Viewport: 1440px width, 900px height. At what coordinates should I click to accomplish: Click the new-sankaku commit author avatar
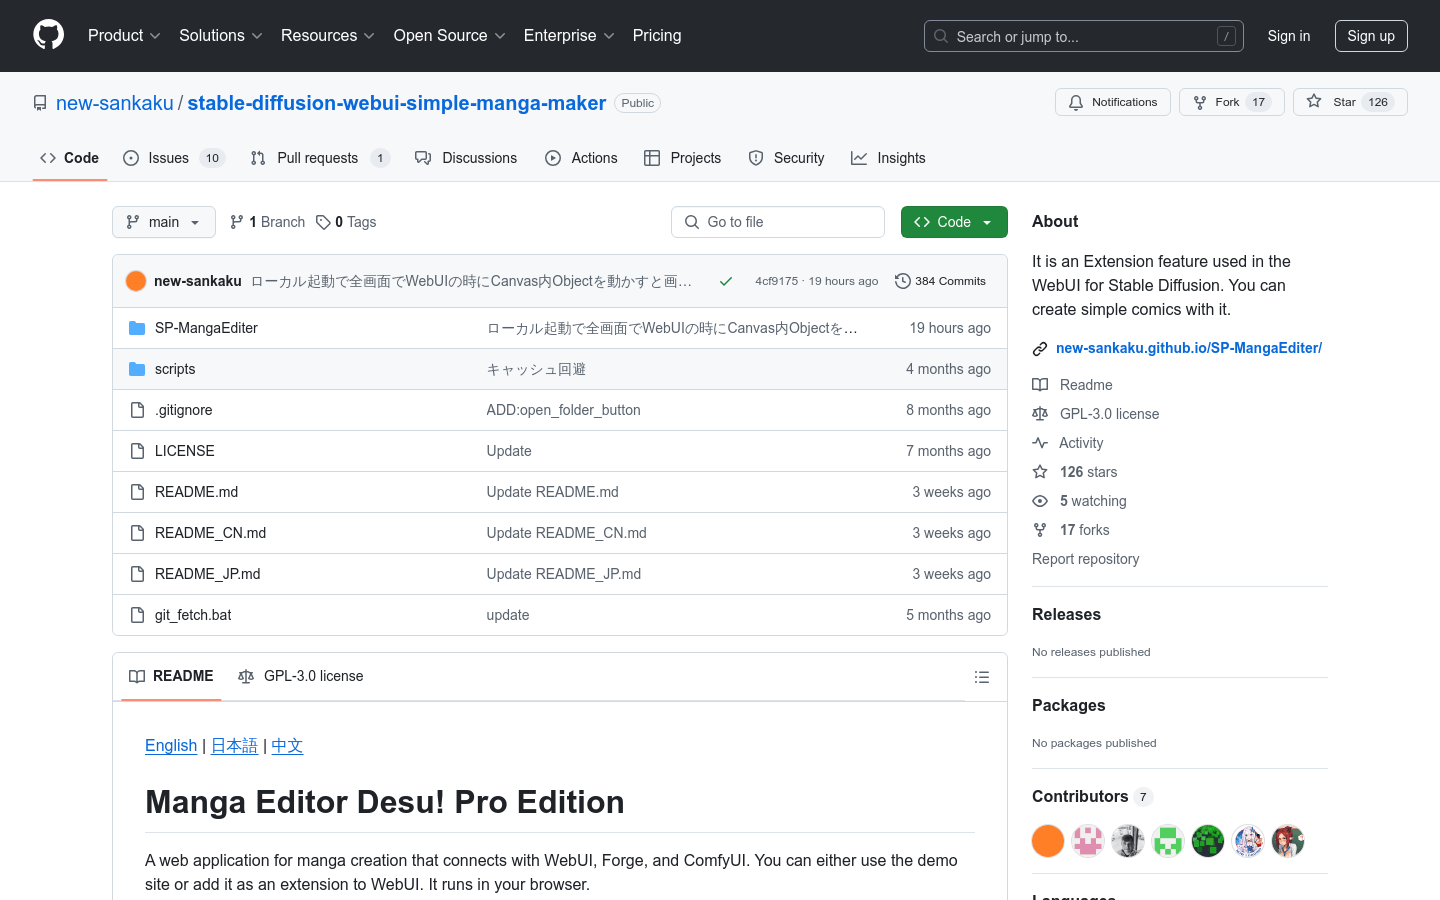[136, 281]
